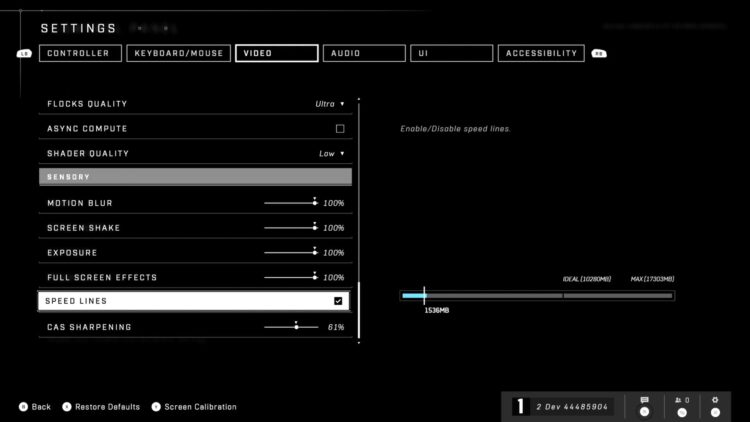
Task: Uncheck the Speed Lines checkbox
Action: (x=339, y=301)
